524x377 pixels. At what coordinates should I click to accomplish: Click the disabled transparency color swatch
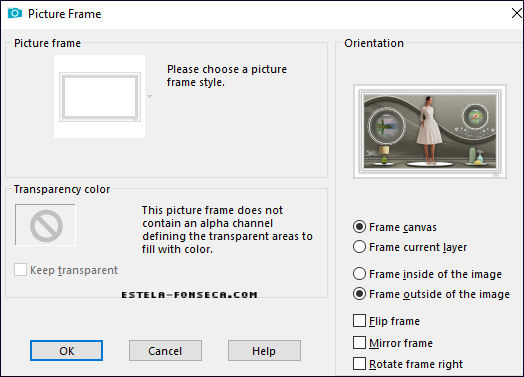[45, 226]
